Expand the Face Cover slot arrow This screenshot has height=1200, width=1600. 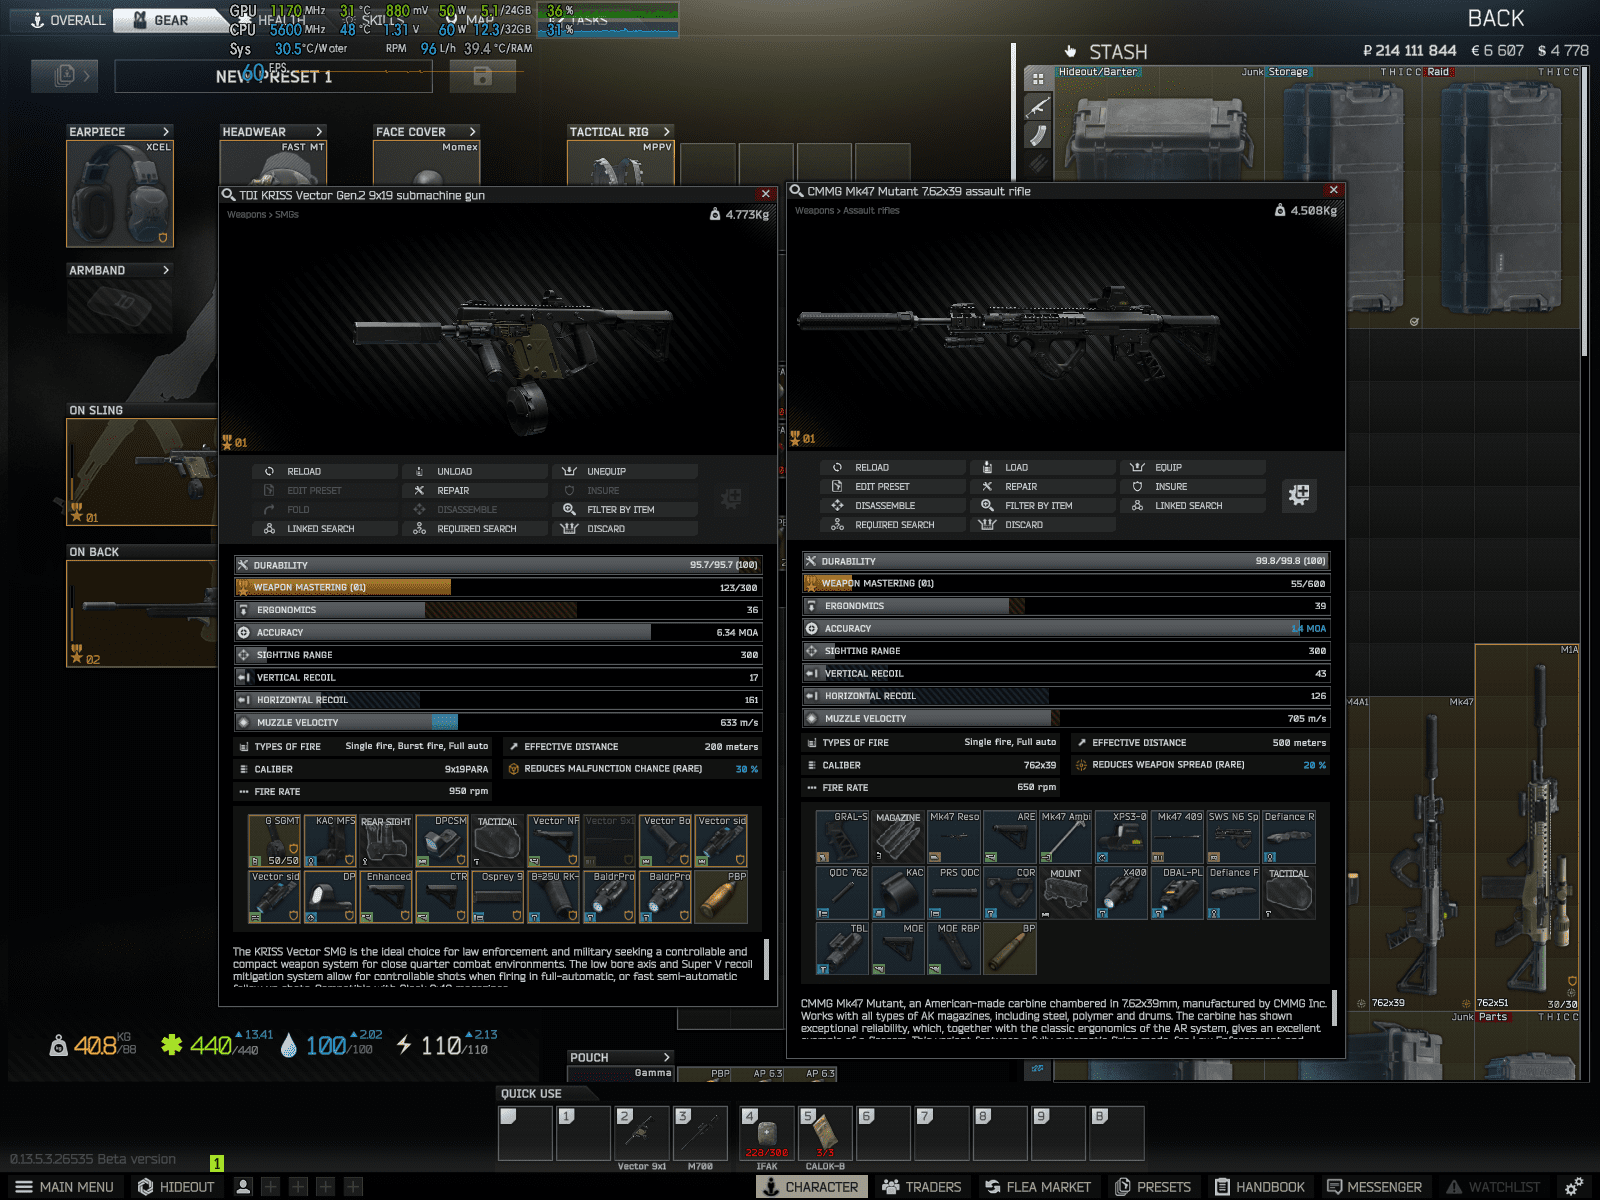pos(473,131)
